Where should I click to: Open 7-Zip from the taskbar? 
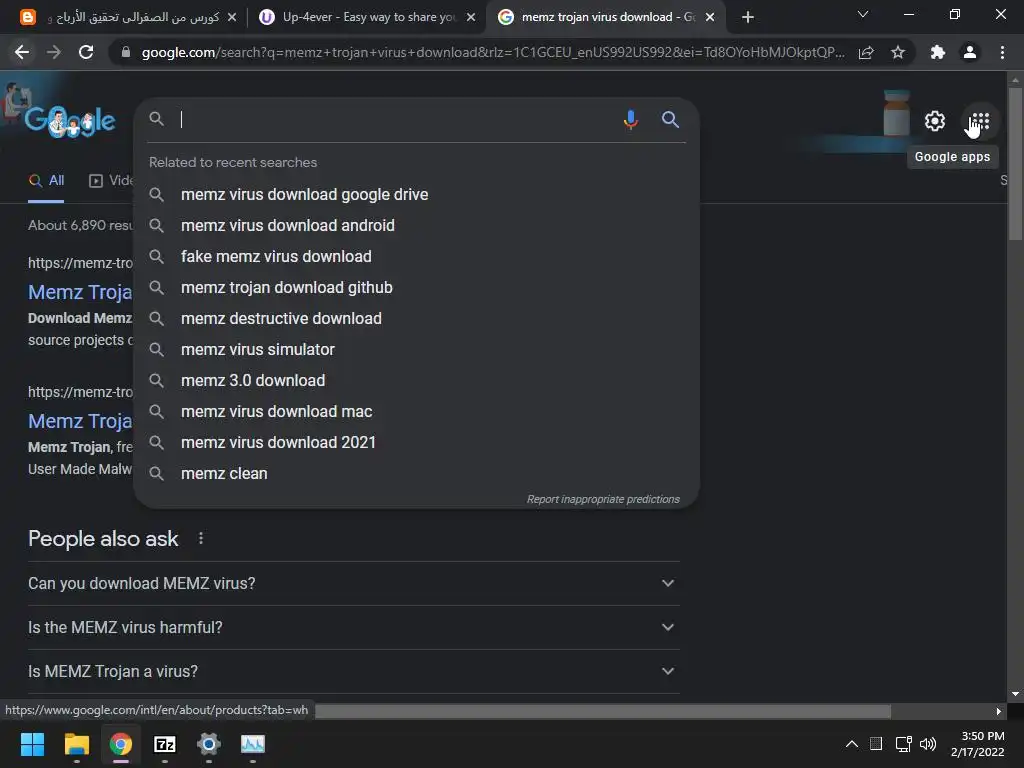165,744
